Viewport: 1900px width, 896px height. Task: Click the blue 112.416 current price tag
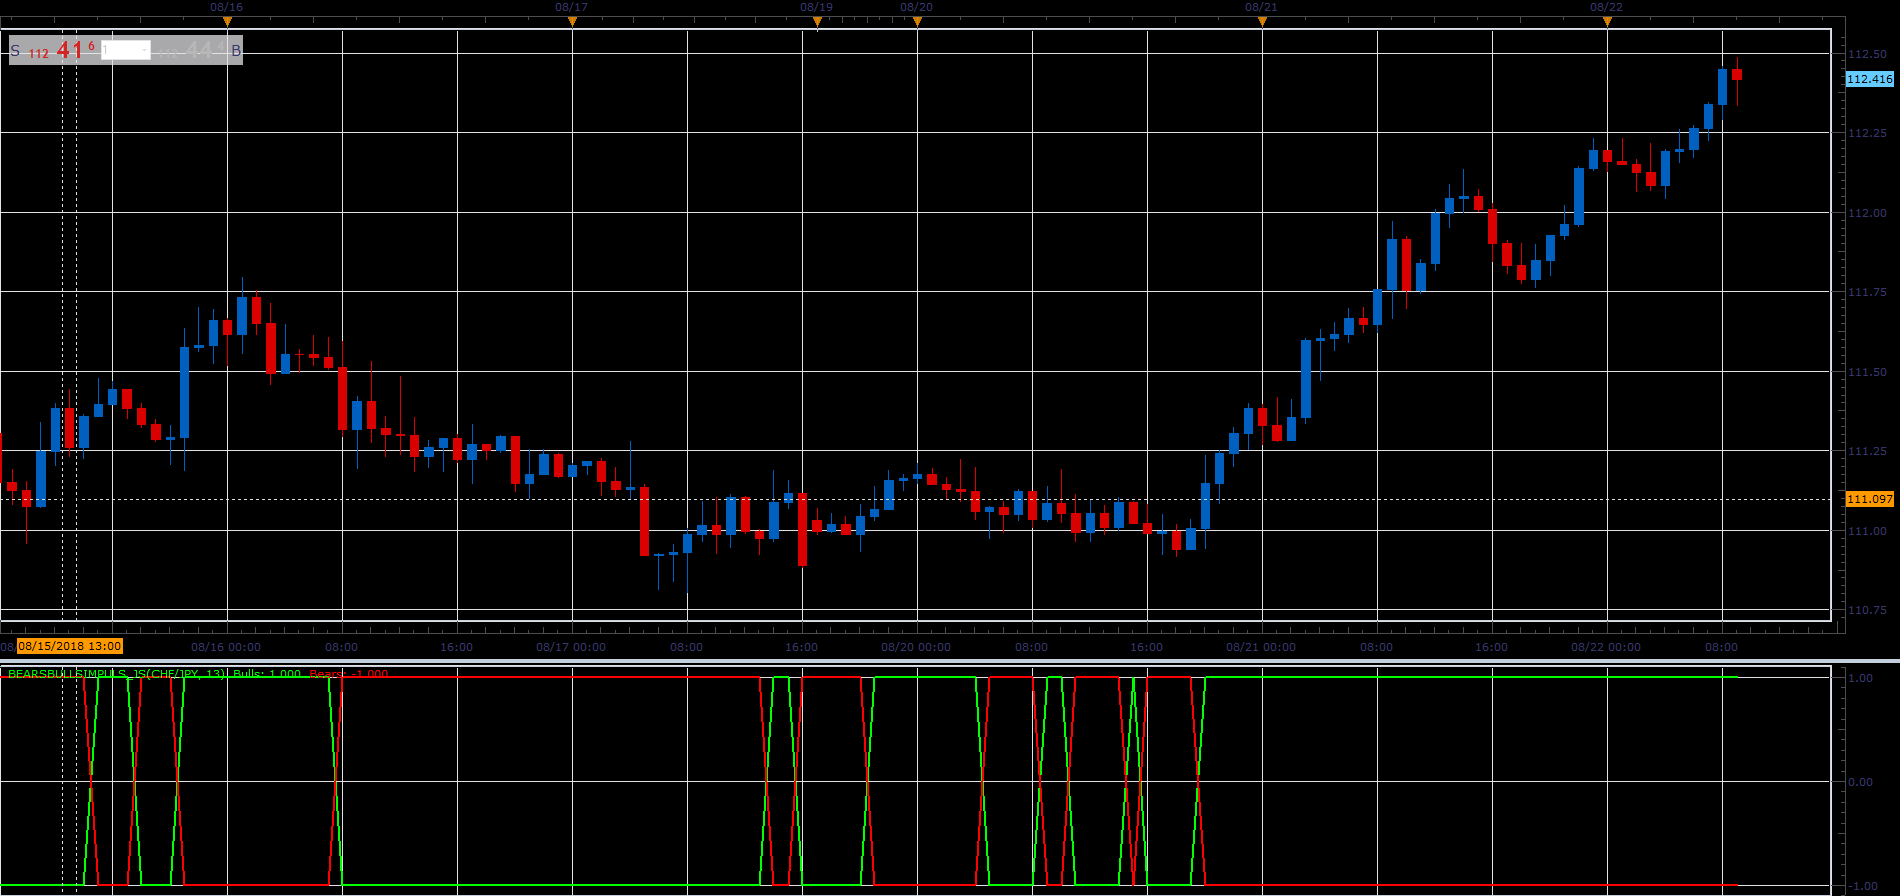tap(1869, 79)
